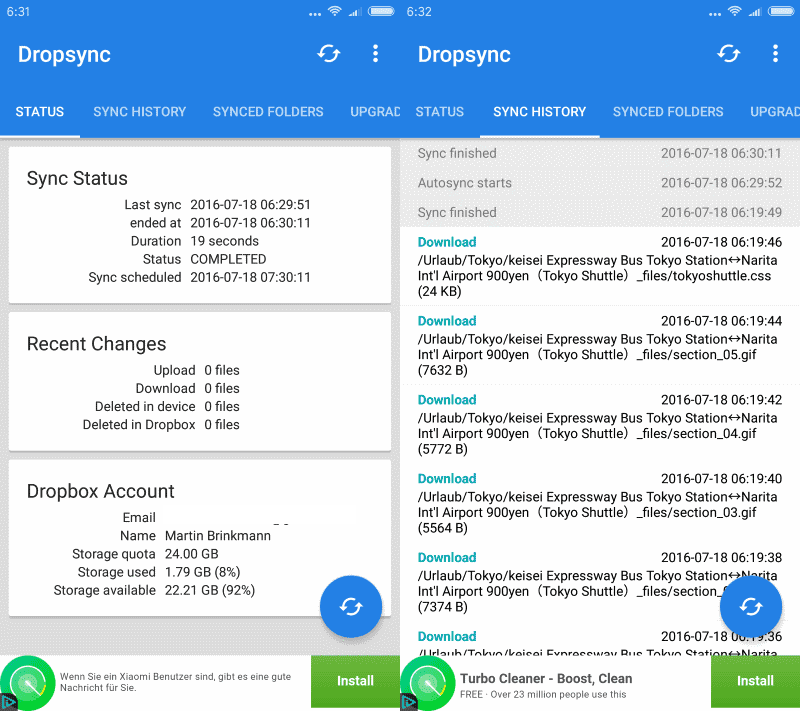
Task: Open UPGRADE tab on right screen
Action: pyautogui.click(x=774, y=112)
